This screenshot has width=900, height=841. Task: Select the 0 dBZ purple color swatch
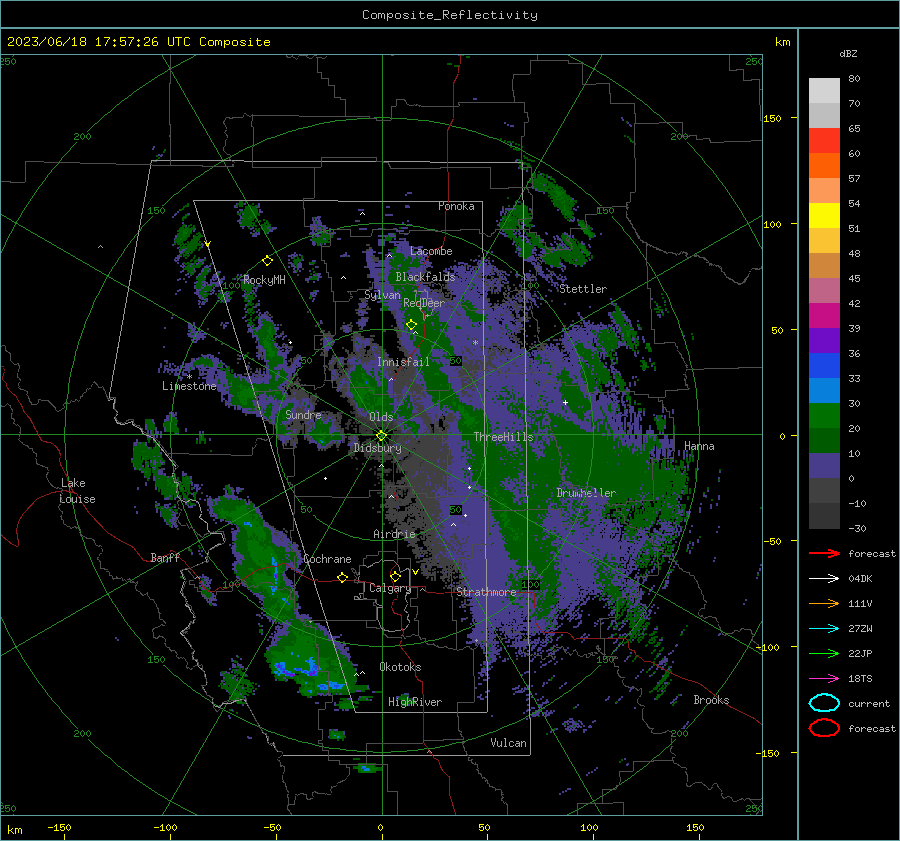point(824,465)
